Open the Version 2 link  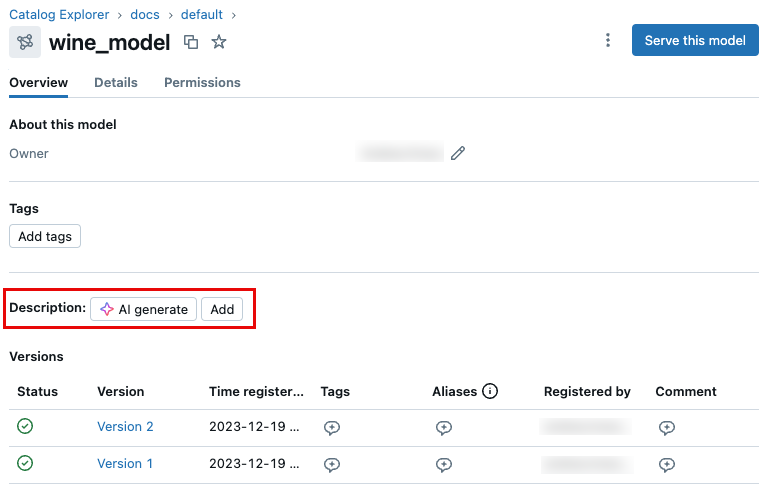(x=125, y=427)
